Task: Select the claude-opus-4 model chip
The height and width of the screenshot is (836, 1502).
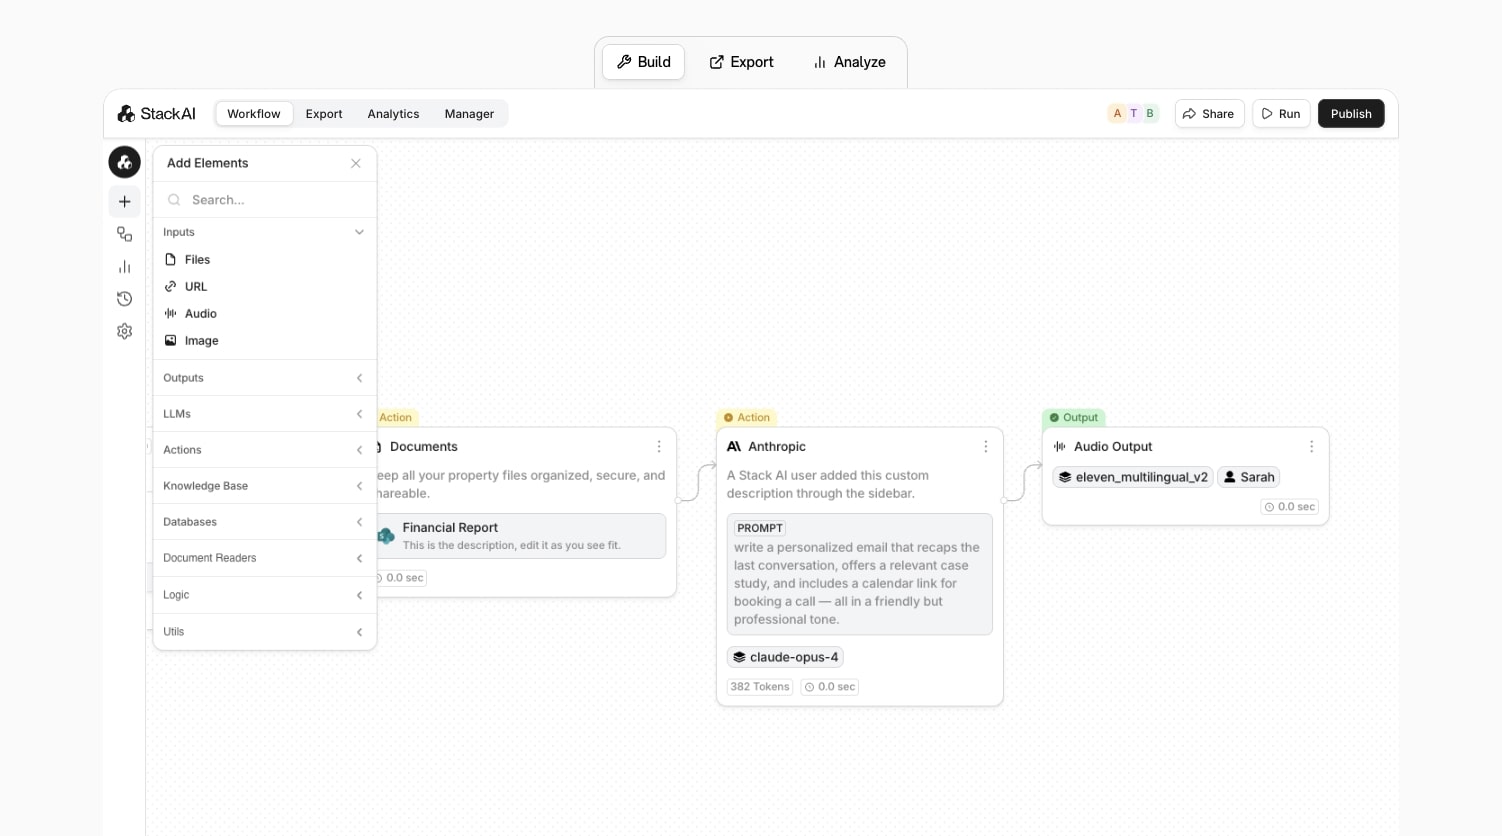Action: 785,657
